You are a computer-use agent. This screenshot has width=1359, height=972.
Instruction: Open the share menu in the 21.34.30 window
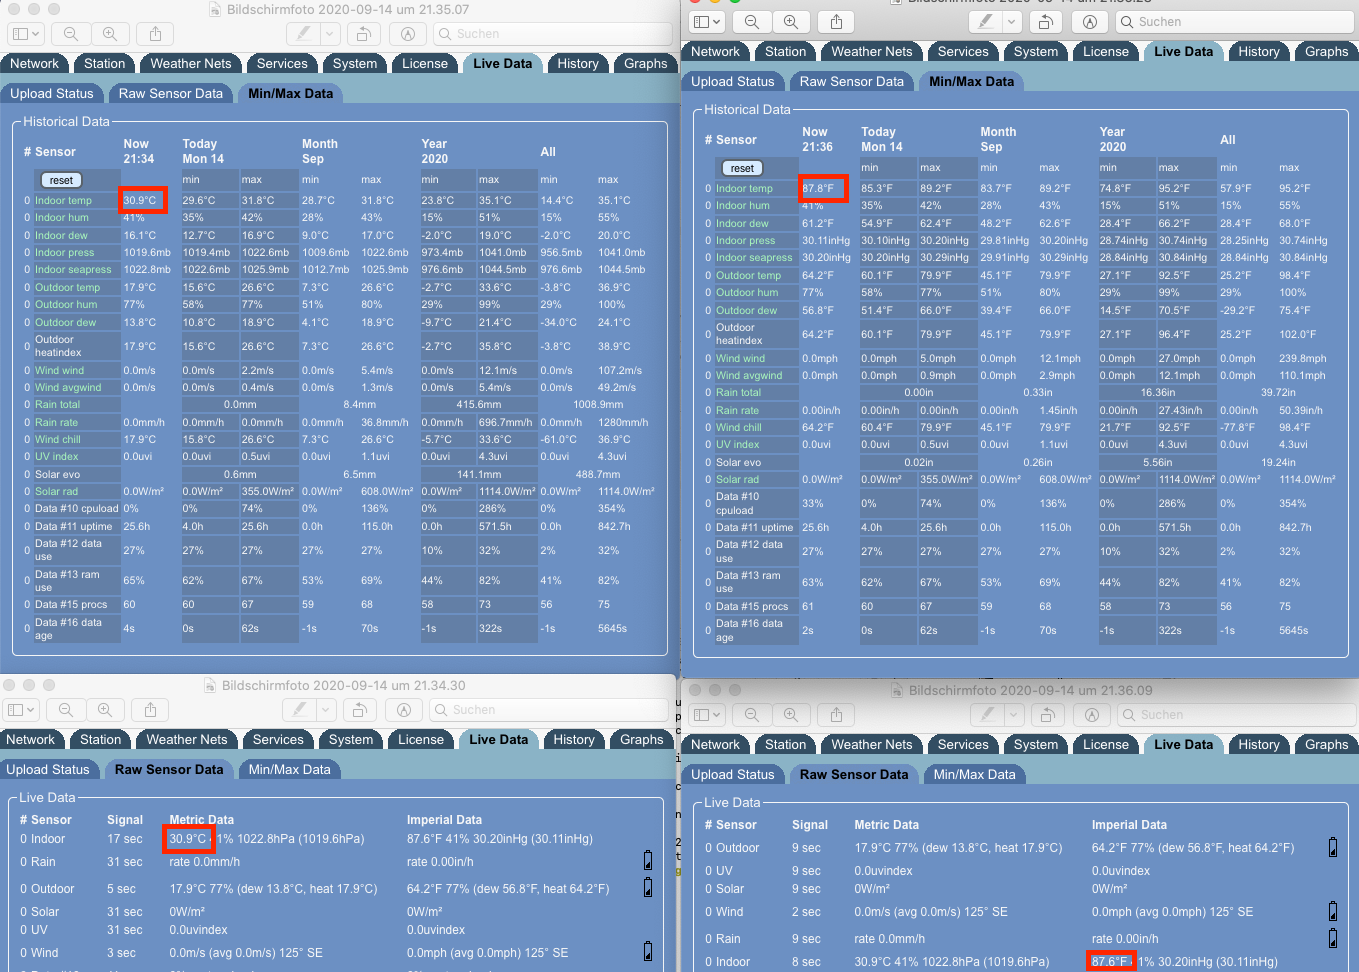pos(150,709)
